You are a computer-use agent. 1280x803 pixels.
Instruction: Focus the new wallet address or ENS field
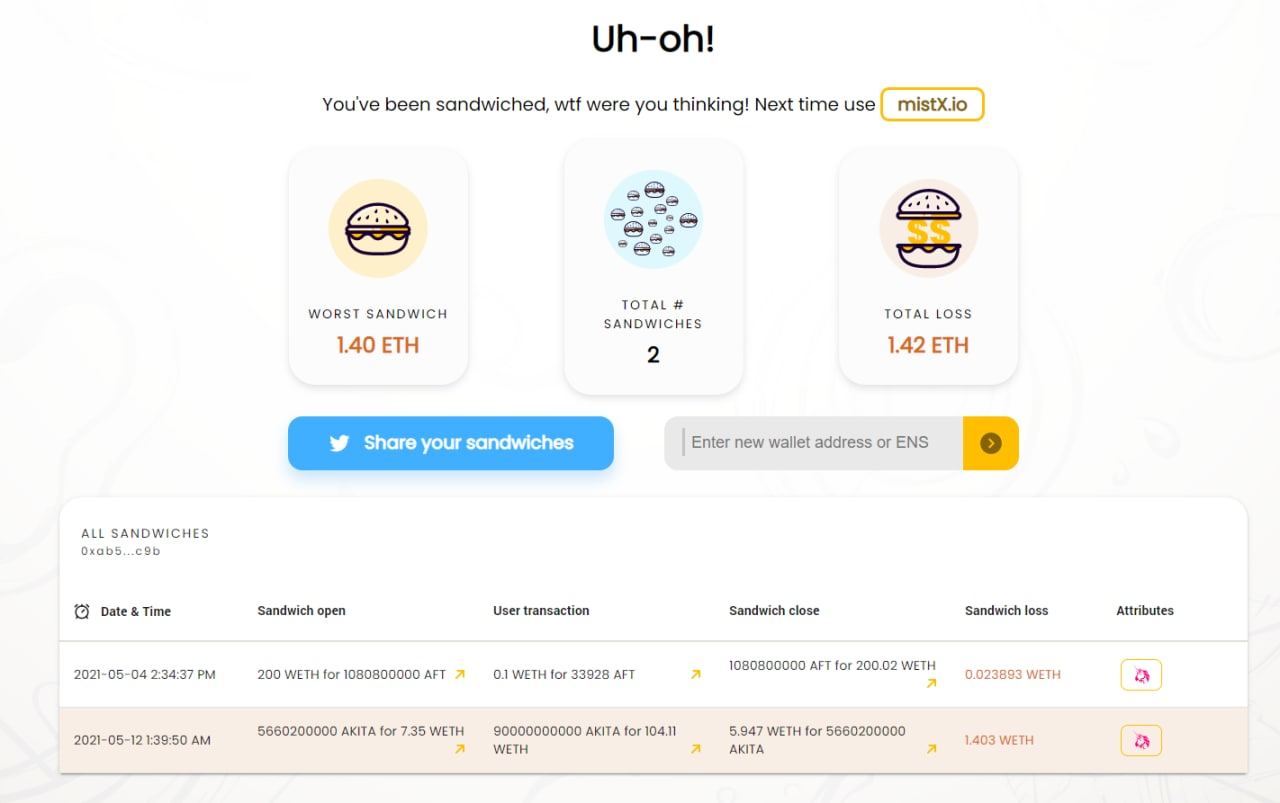[814, 443]
